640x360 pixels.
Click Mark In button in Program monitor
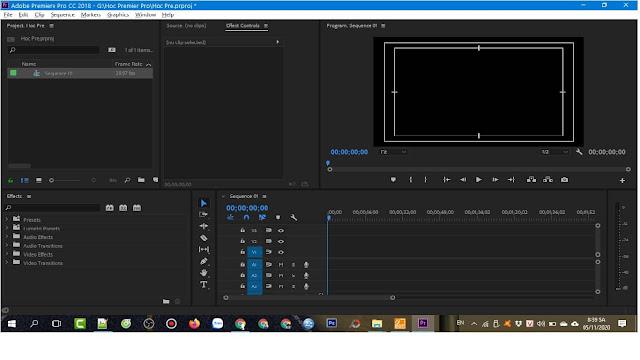[411, 180]
